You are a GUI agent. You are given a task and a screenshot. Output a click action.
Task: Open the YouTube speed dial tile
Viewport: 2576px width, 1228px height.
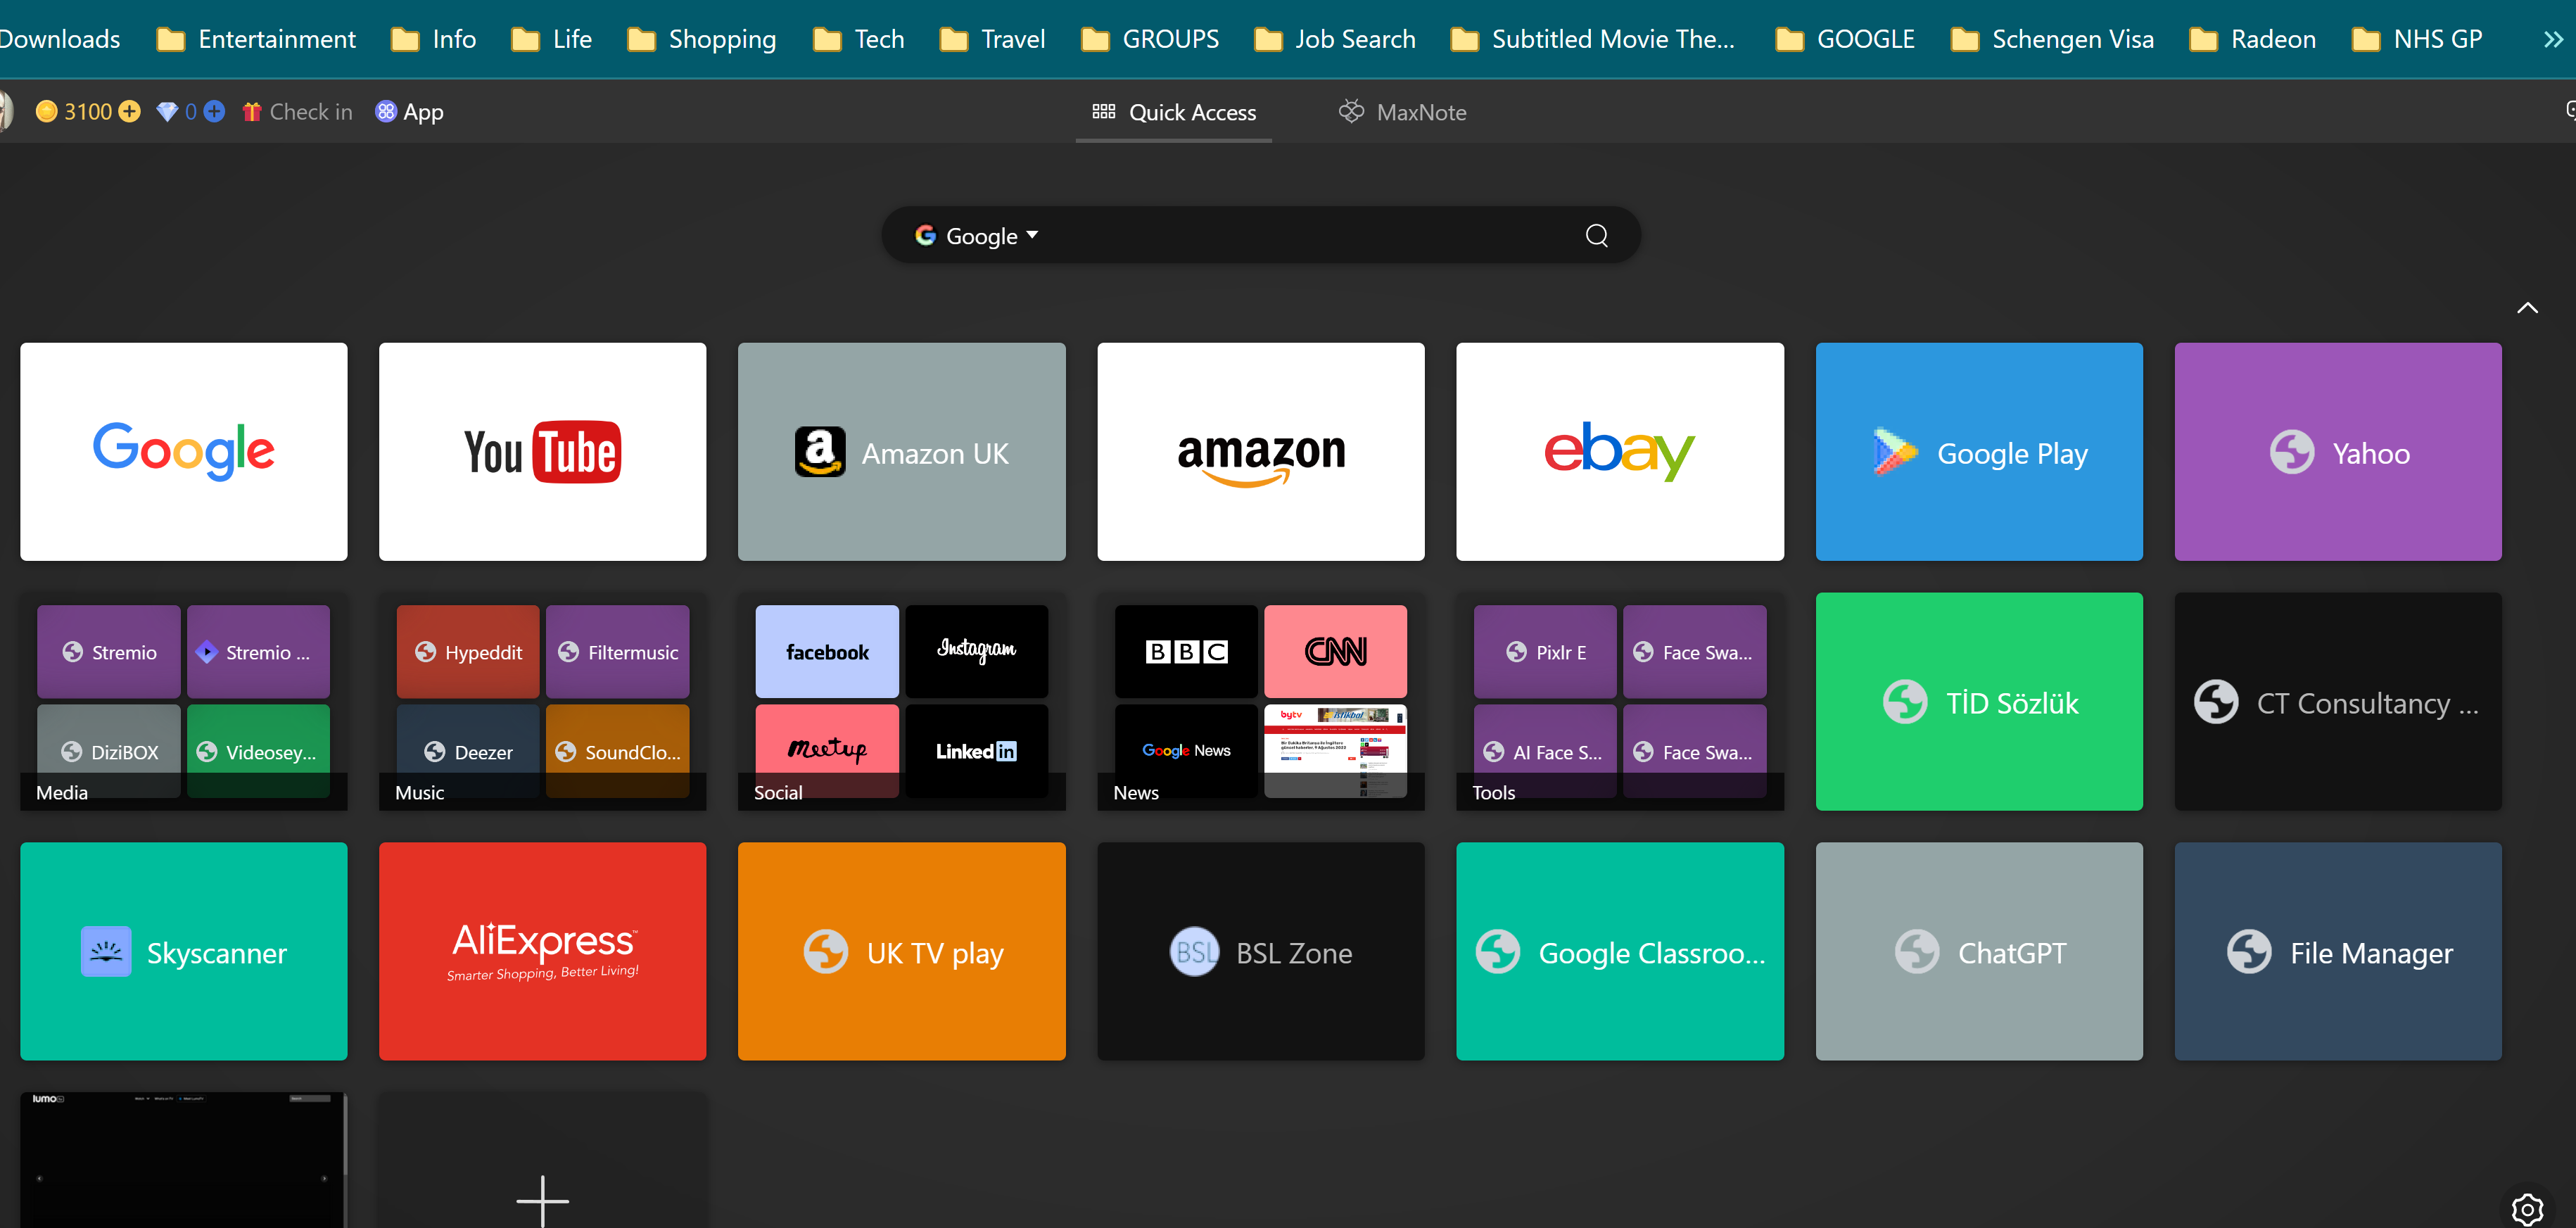click(542, 451)
